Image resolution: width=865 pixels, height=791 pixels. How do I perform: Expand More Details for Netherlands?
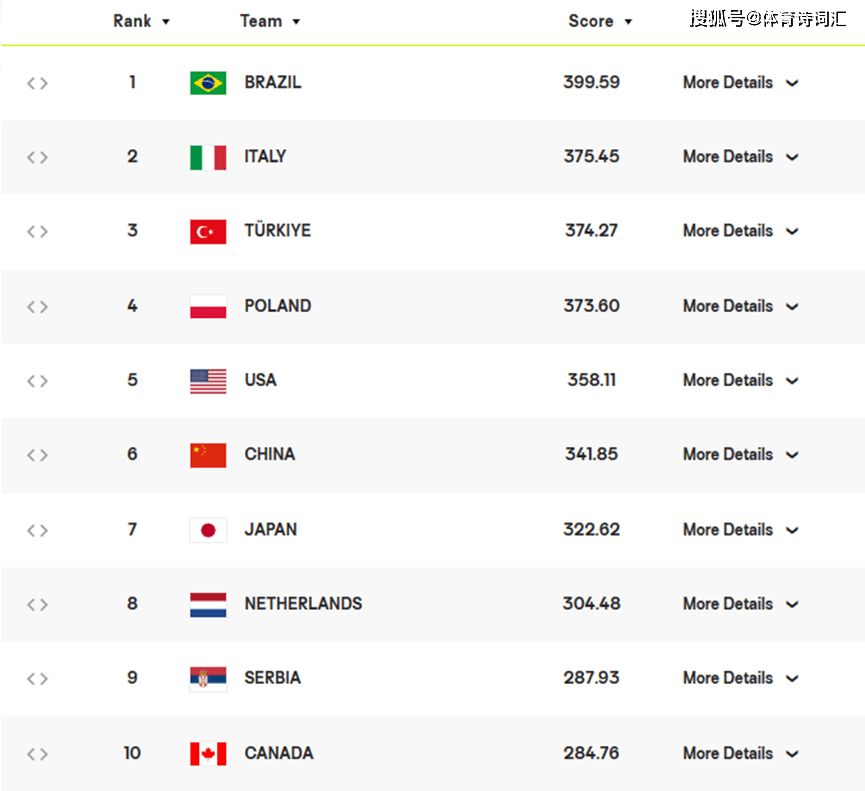[741, 604]
